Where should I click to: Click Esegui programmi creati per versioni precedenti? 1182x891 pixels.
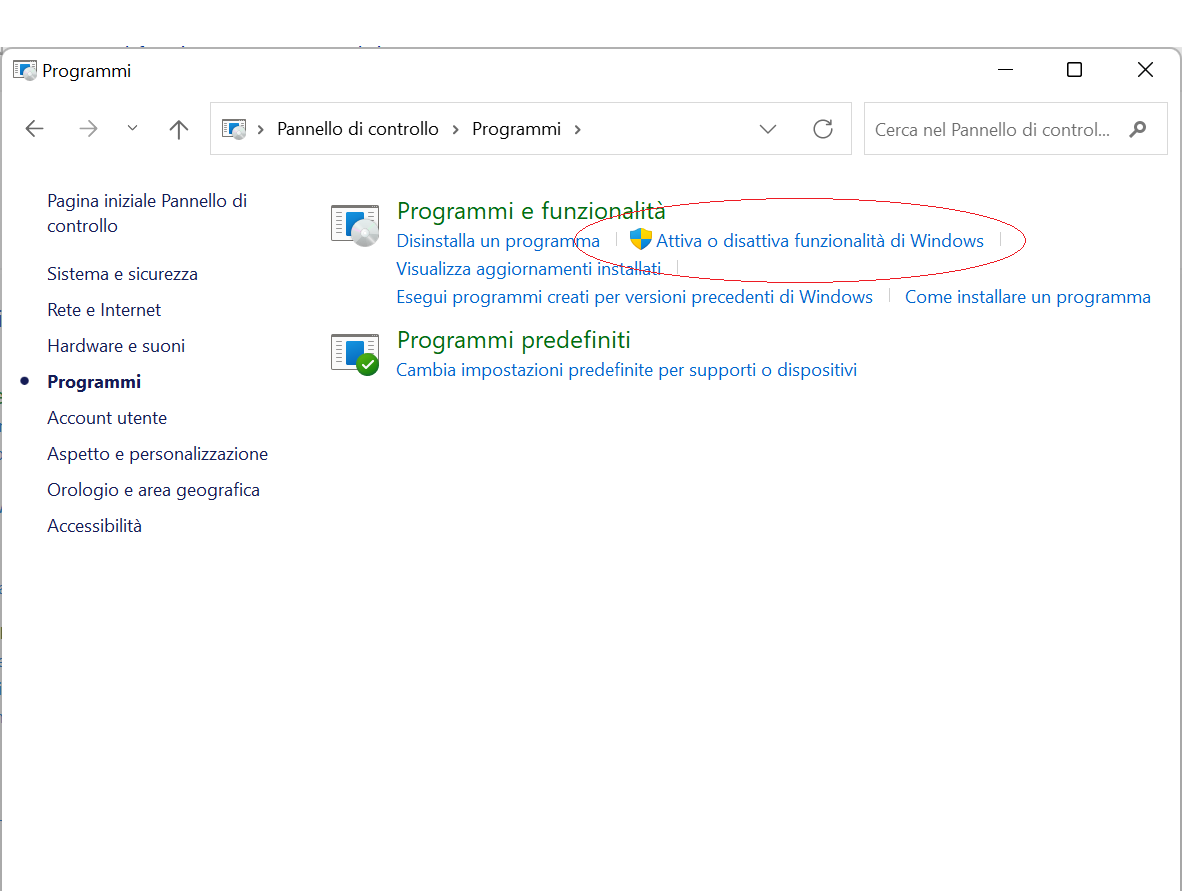pos(635,297)
